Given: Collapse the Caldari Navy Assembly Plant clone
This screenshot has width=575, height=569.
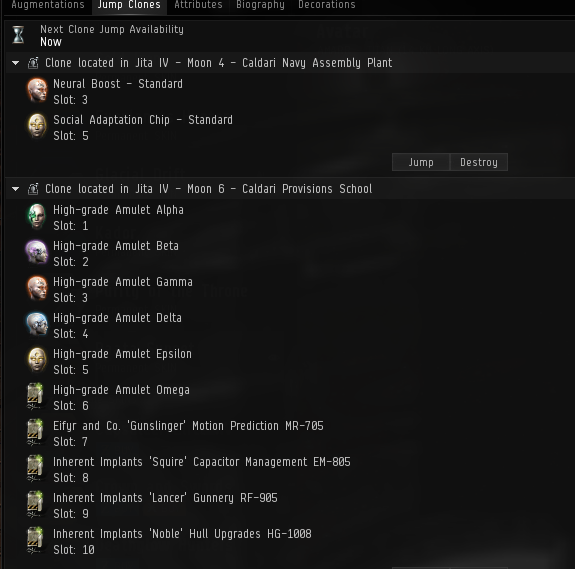Looking at the screenshot, I should point(15,63).
